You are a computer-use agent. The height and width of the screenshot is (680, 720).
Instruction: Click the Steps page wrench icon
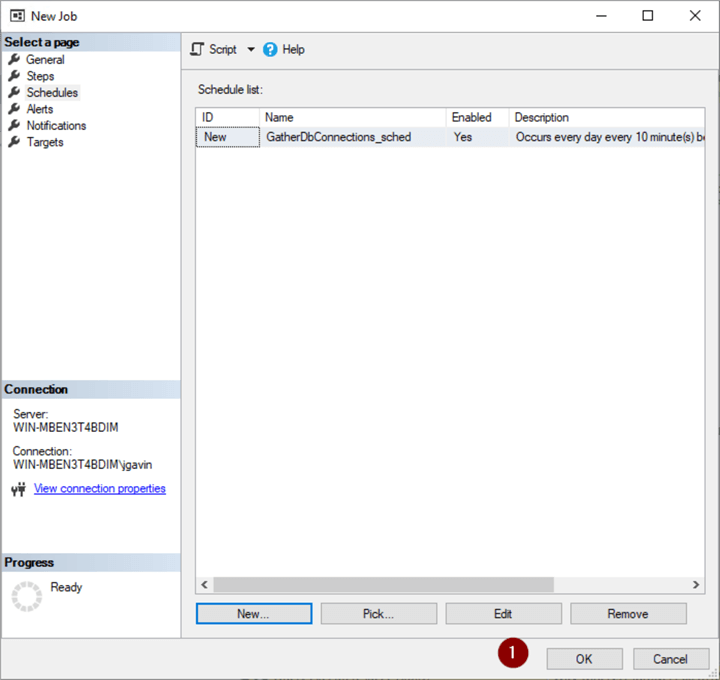coord(14,76)
